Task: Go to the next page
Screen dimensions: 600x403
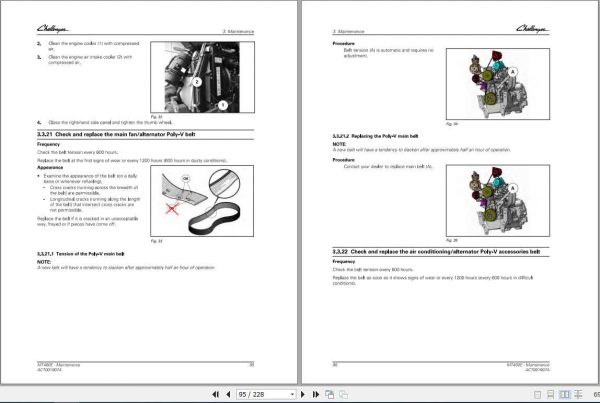Action: point(303,394)
